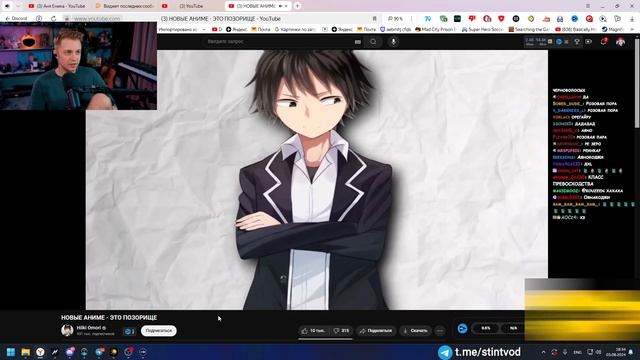640x360 pixels.
Task: Open the "(836) Basically H..." bookmark
Action: (576, 29)
